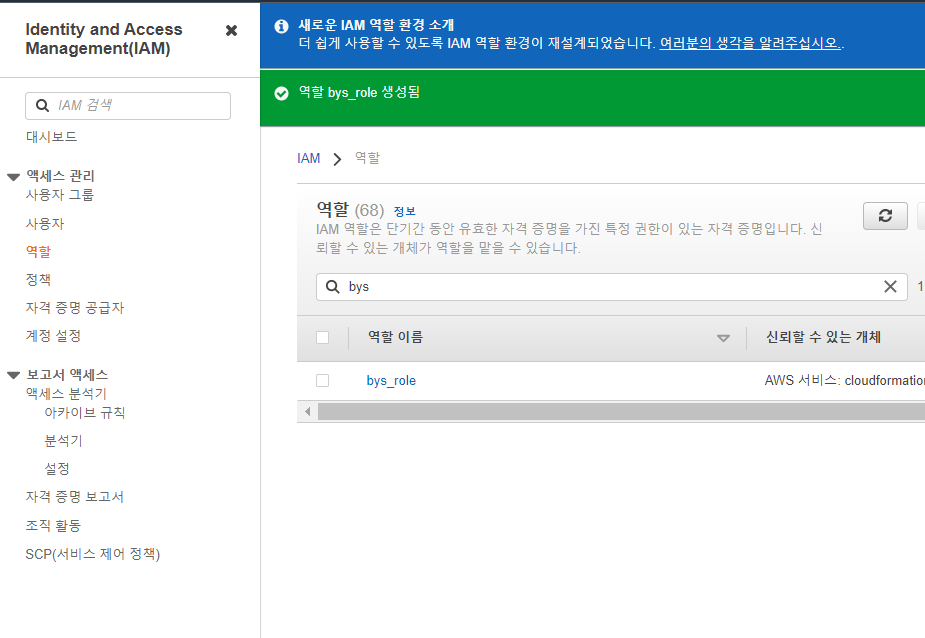The height and width of the screenshot is (638, 925).
Task: Click left arrow of horizontal scrollbar
Action: click(307, 411)
